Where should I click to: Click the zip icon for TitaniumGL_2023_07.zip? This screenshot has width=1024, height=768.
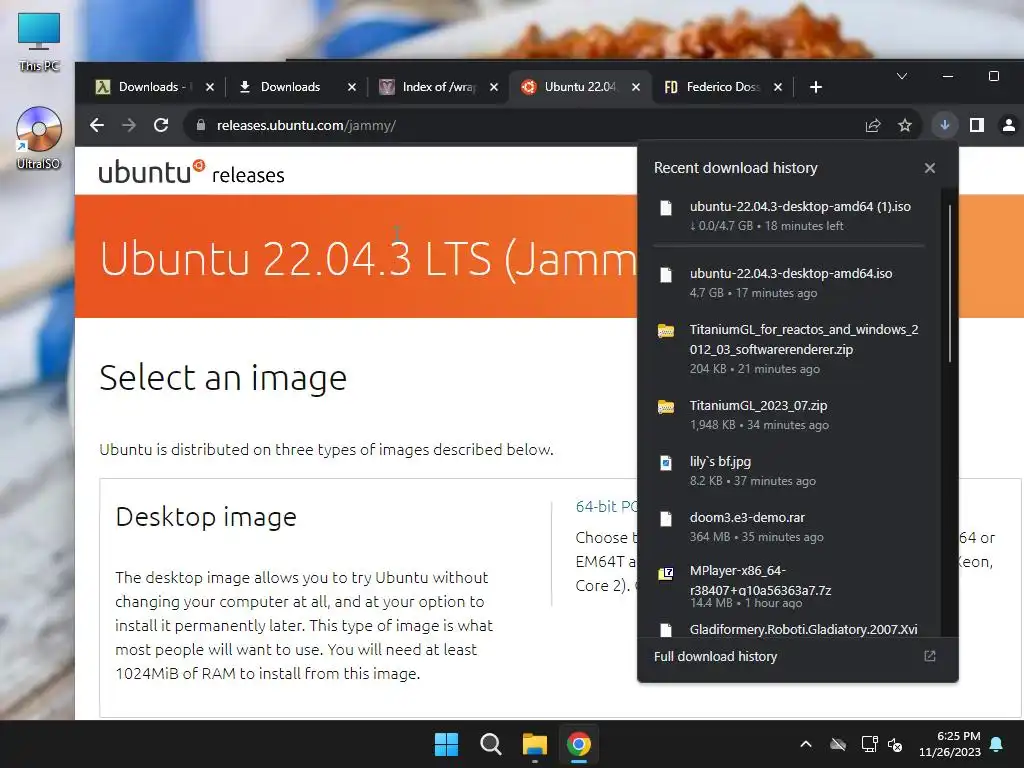pyautogui.click(x=665, y=407)
